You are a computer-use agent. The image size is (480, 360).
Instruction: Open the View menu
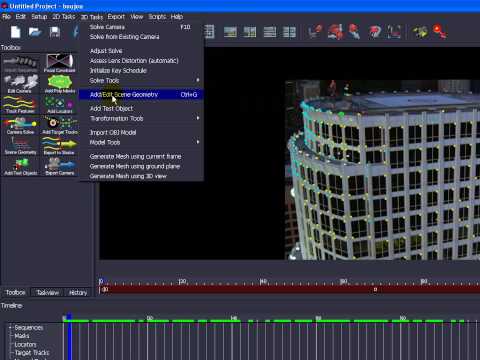(x=137, y=16)
